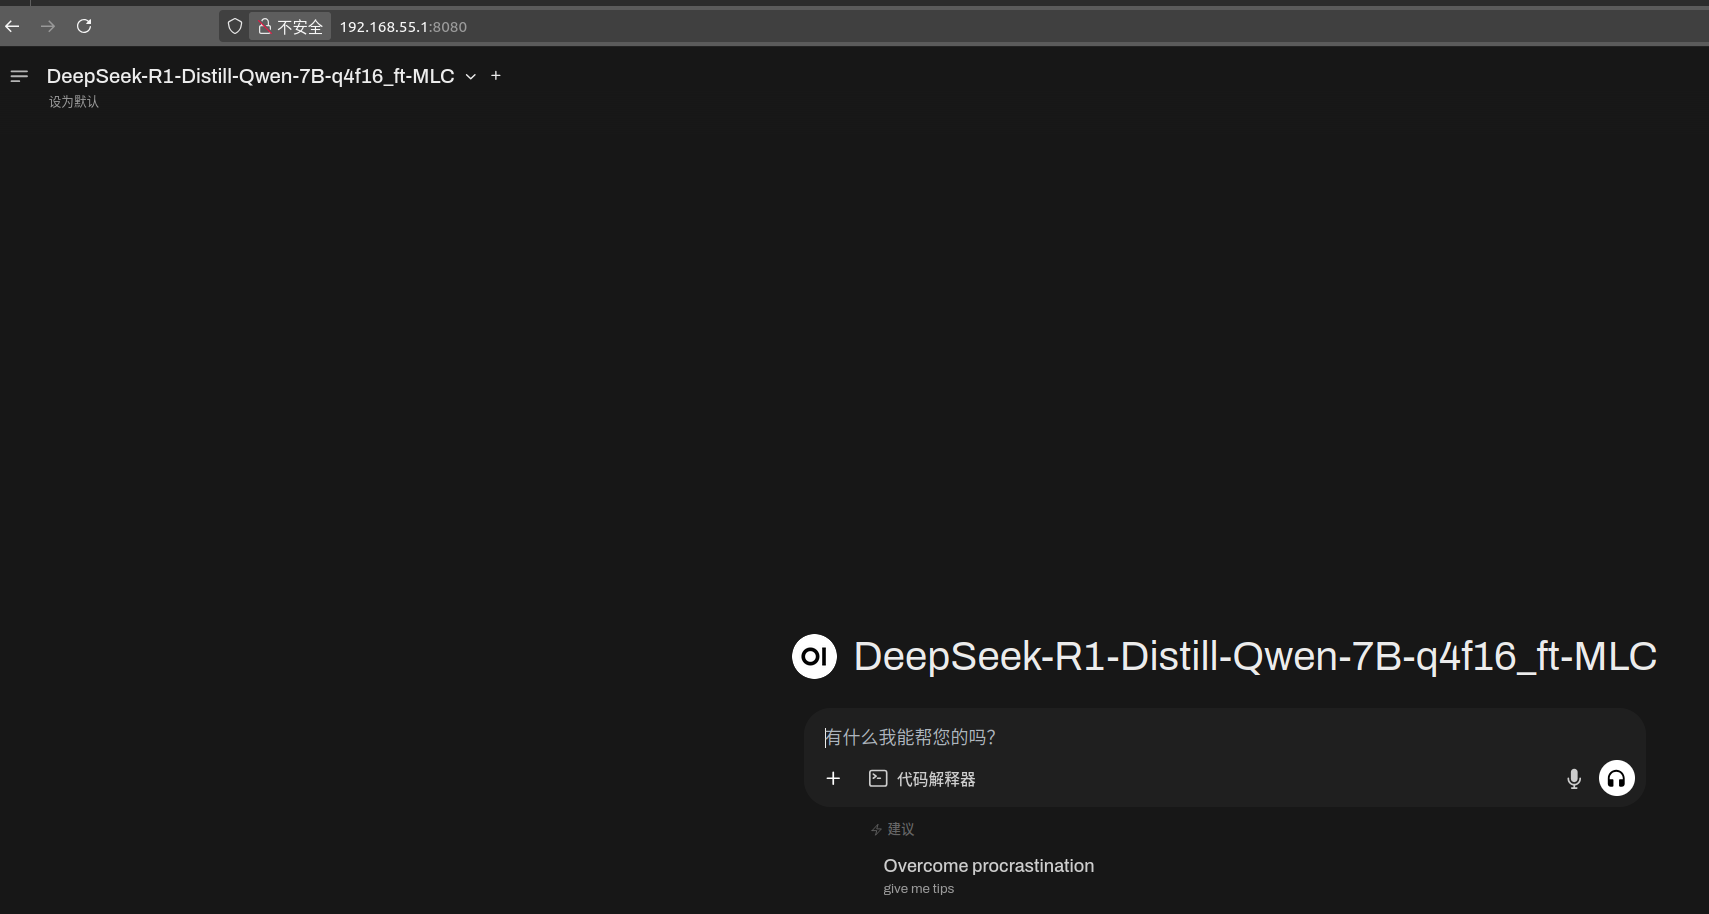Click the browser forward arrow

tap(48, 26)
